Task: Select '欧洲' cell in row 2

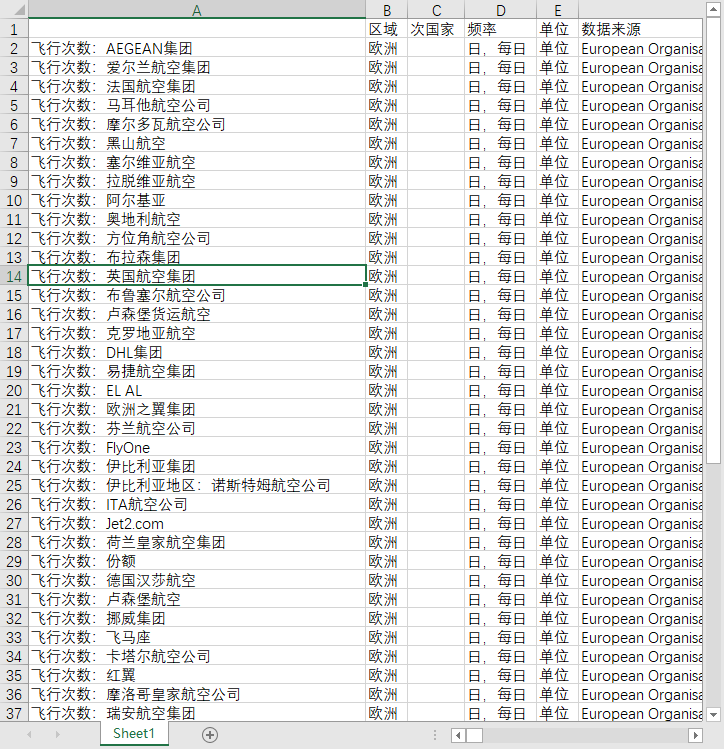Action: [387, 48]
